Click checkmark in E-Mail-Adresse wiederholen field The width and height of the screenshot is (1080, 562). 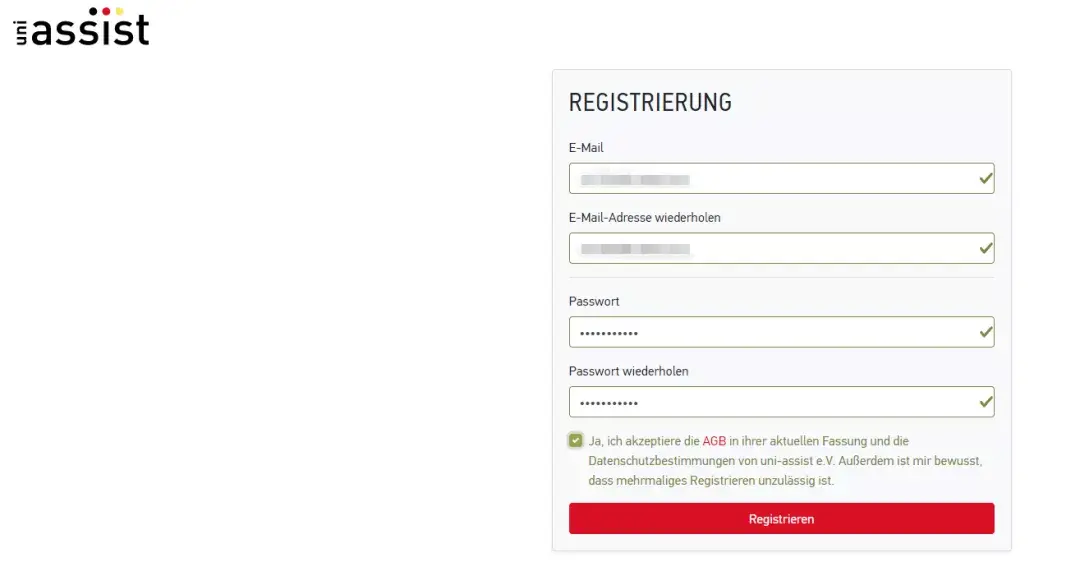[986, 247]
